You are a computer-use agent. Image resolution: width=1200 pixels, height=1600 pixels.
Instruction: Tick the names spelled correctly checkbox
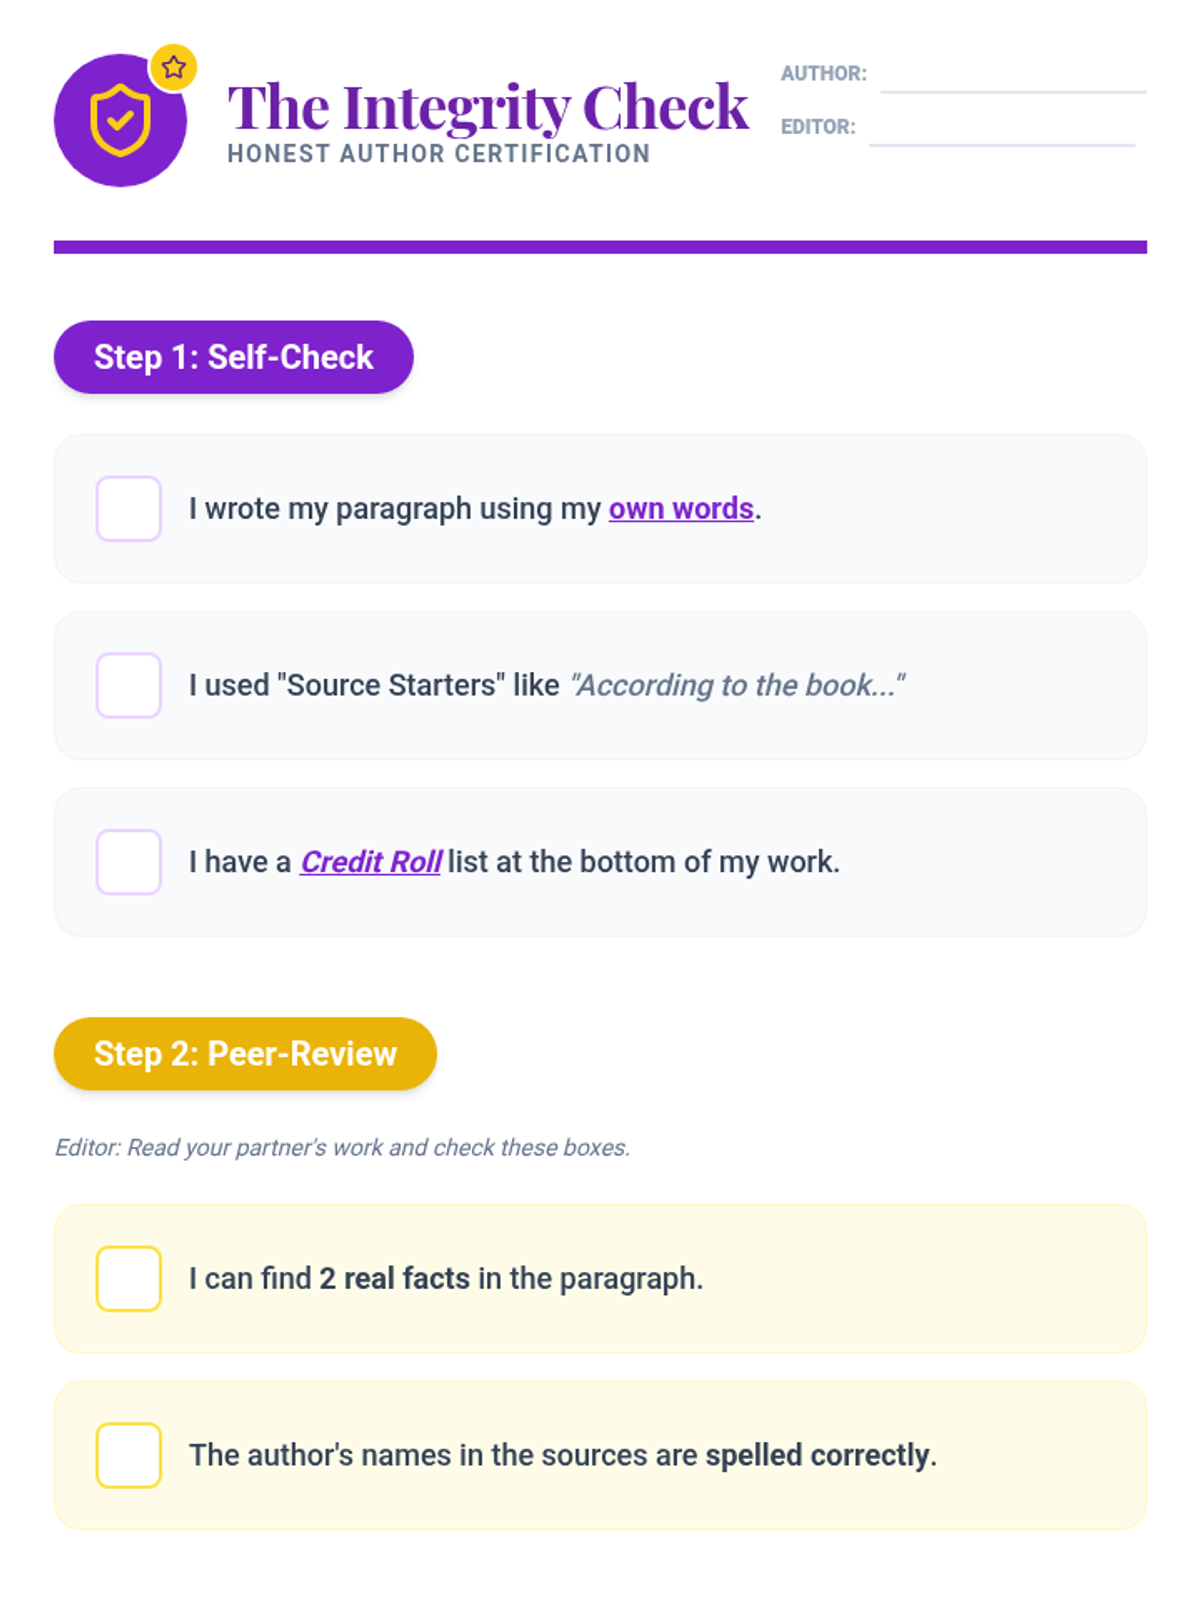click(129, 1456)
